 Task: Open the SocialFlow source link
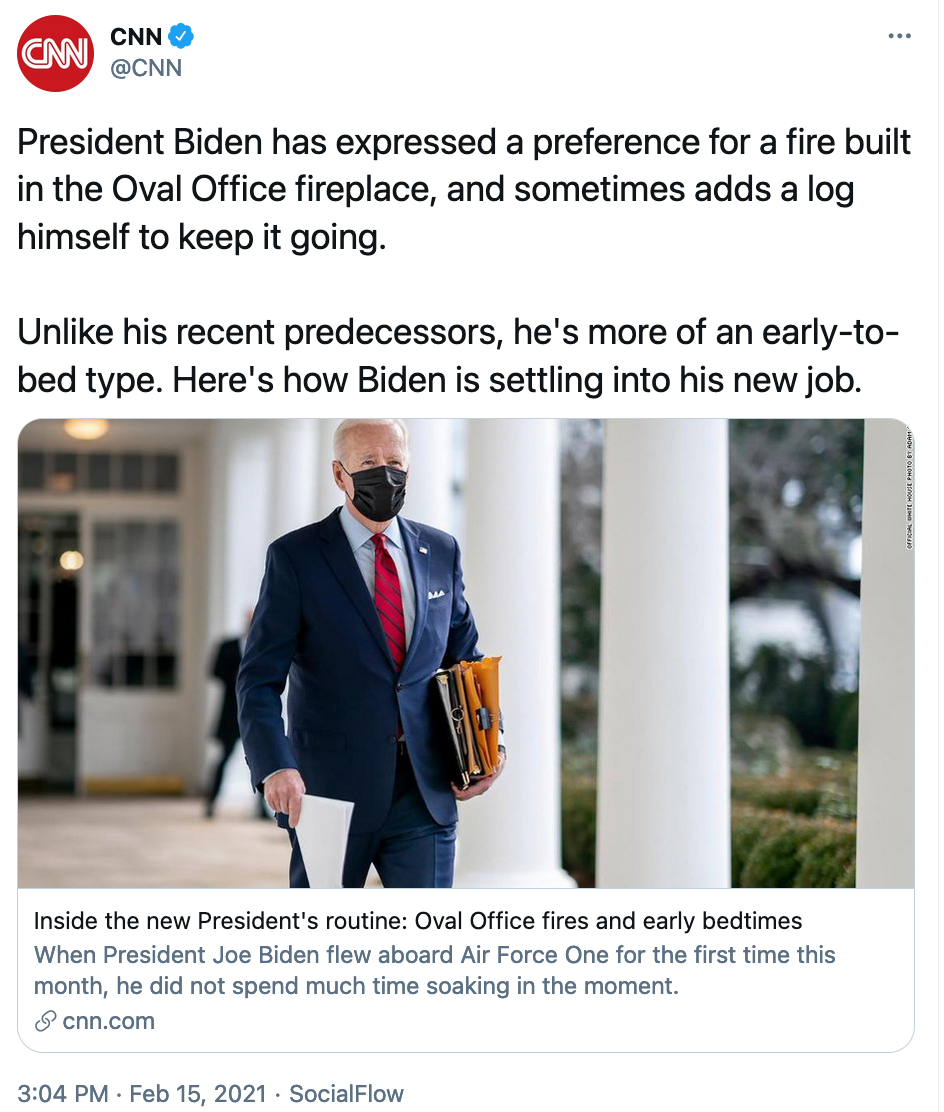(x=346, y=1093)
